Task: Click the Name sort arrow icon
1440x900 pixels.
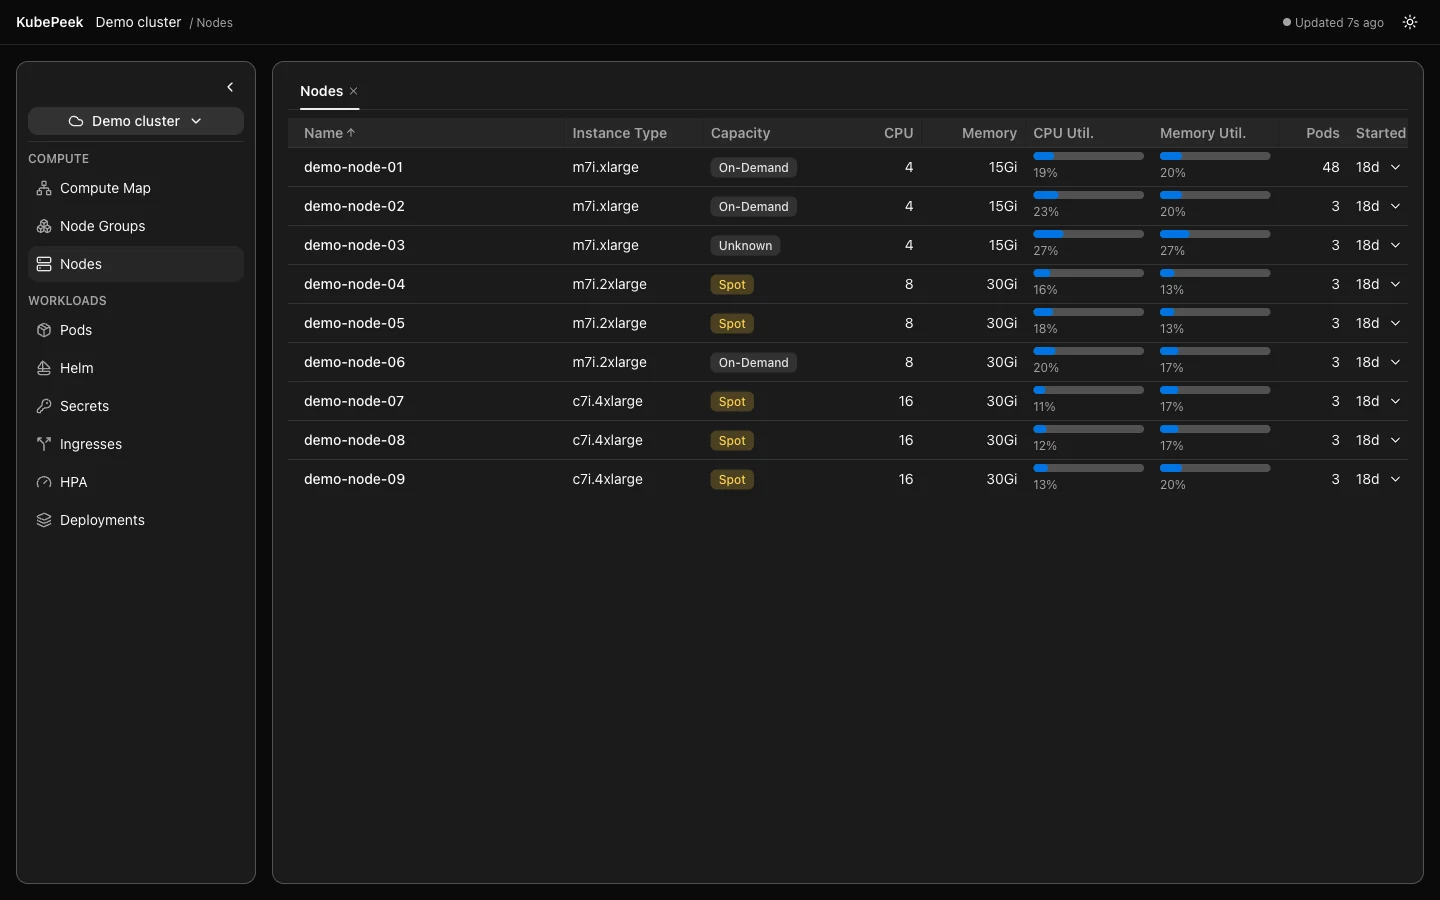Action: (351, 133)
